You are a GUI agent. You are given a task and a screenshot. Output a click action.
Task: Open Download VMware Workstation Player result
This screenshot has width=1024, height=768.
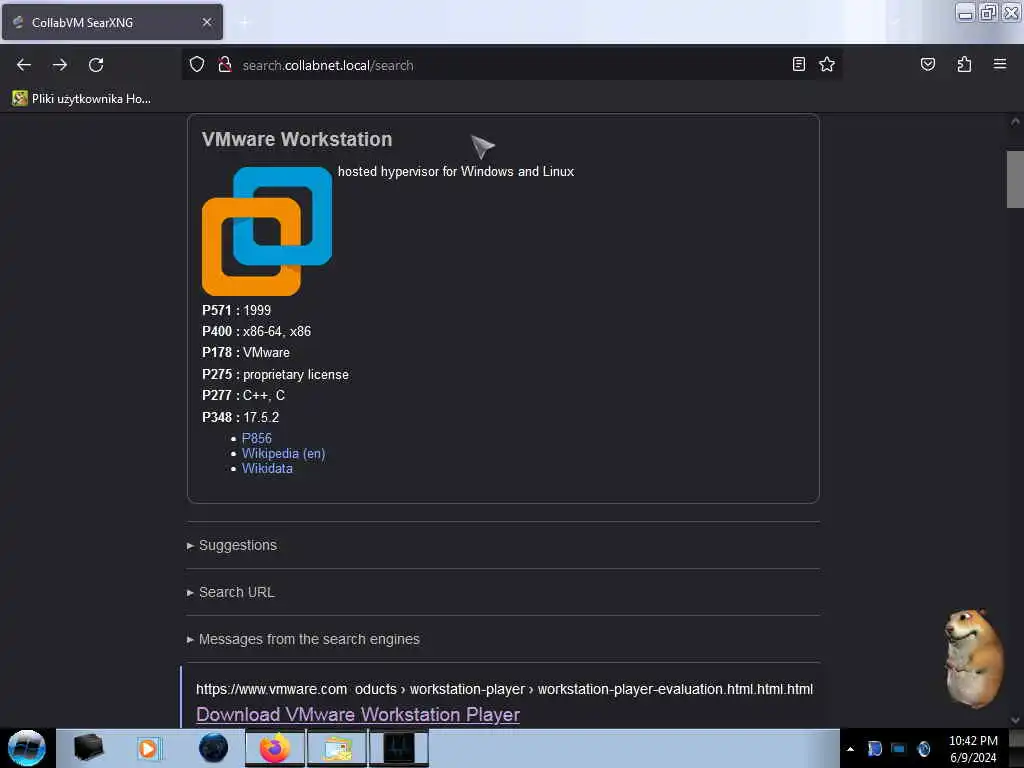pos(358,714)
